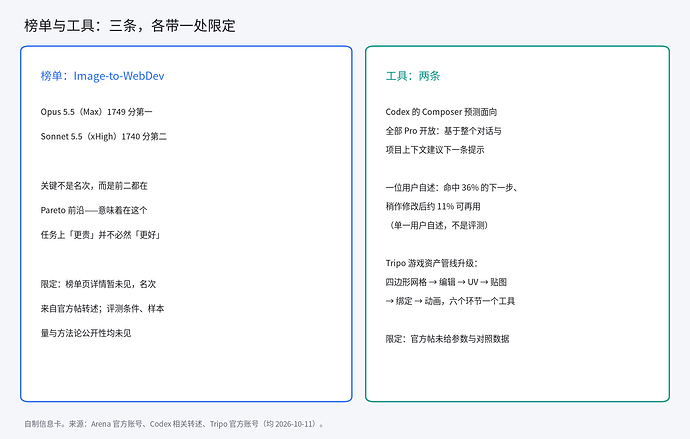Viewport: 690px width, 439px height.
Task: Click the line 四边形网格 → 编辑 → UV → 贴图
Action: click(x=446, y=282)
